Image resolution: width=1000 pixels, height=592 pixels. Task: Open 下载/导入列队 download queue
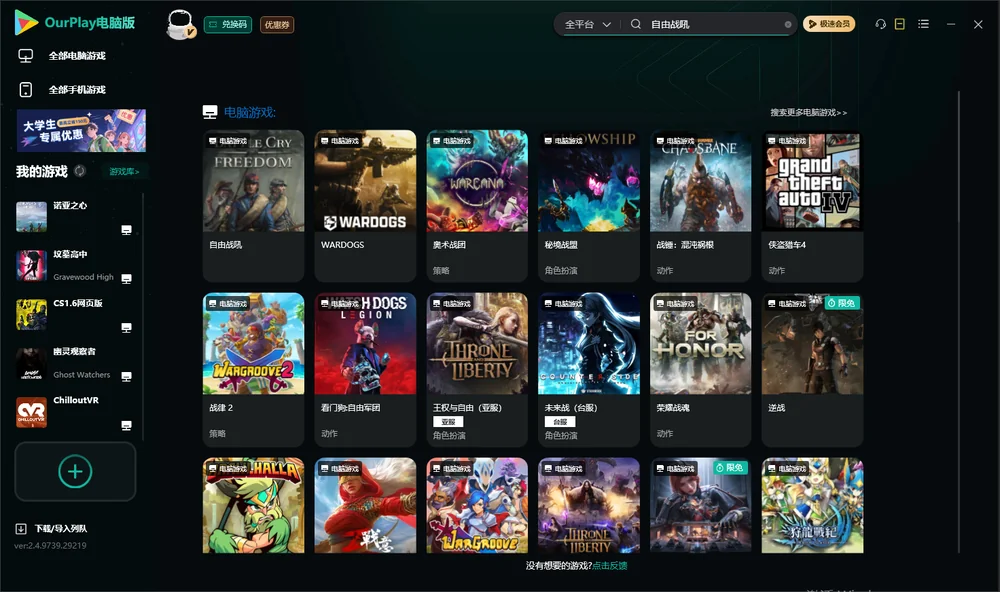tap(52, 529)
